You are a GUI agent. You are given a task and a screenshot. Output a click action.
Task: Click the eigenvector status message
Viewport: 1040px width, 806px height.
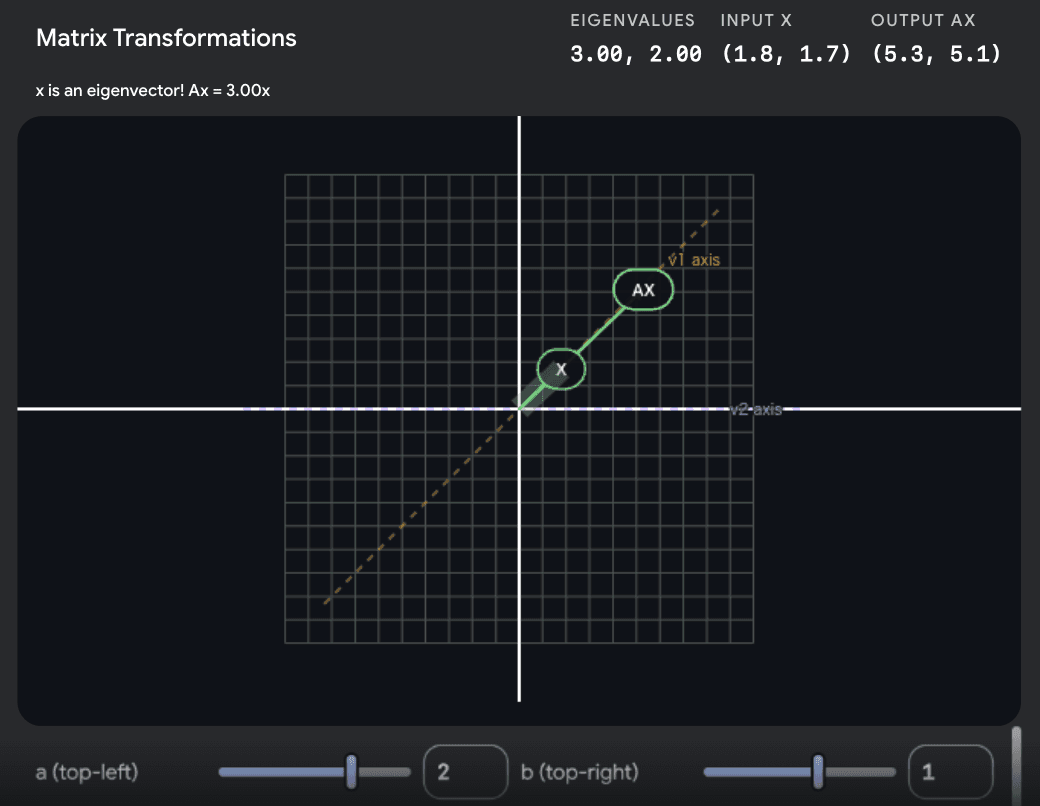tap(153, 91)
